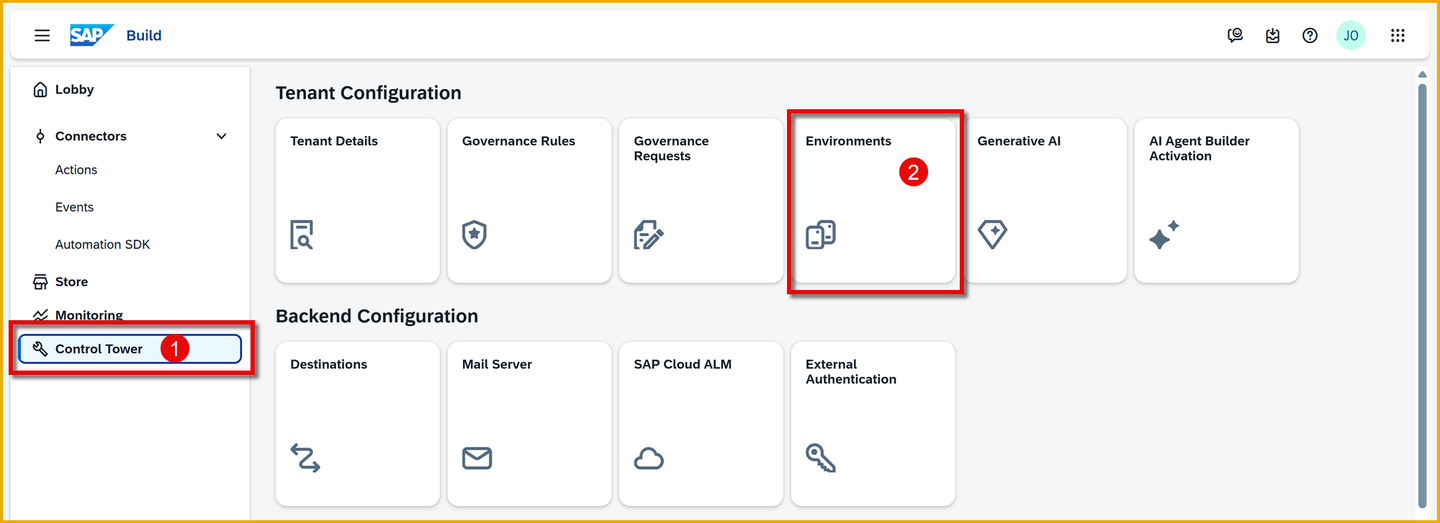Open the Governance Rules tile
This screenshot has width=1440, height=523.
point(529,200)
